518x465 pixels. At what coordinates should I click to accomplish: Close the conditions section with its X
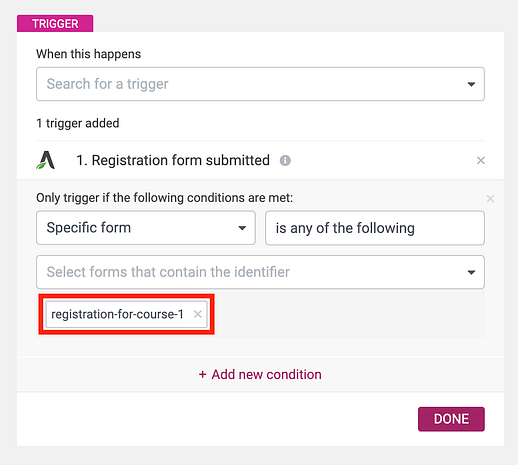point(490,199)
